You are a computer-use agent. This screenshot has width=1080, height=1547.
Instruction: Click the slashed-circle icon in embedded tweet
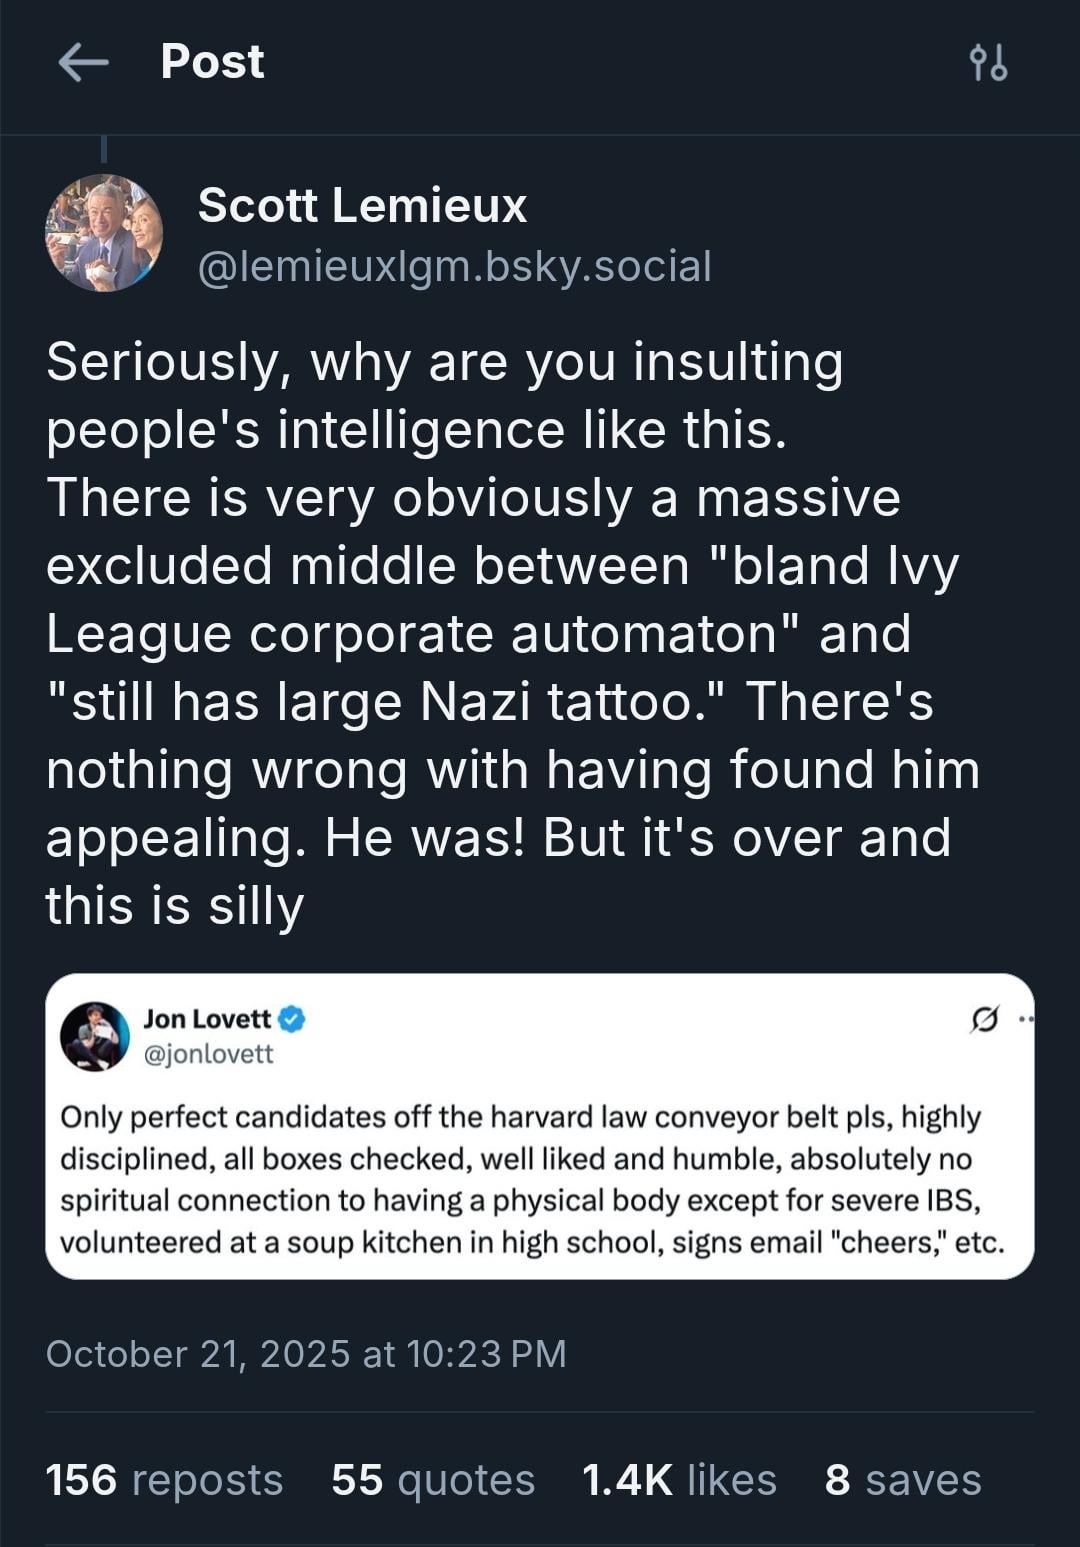984,1020
